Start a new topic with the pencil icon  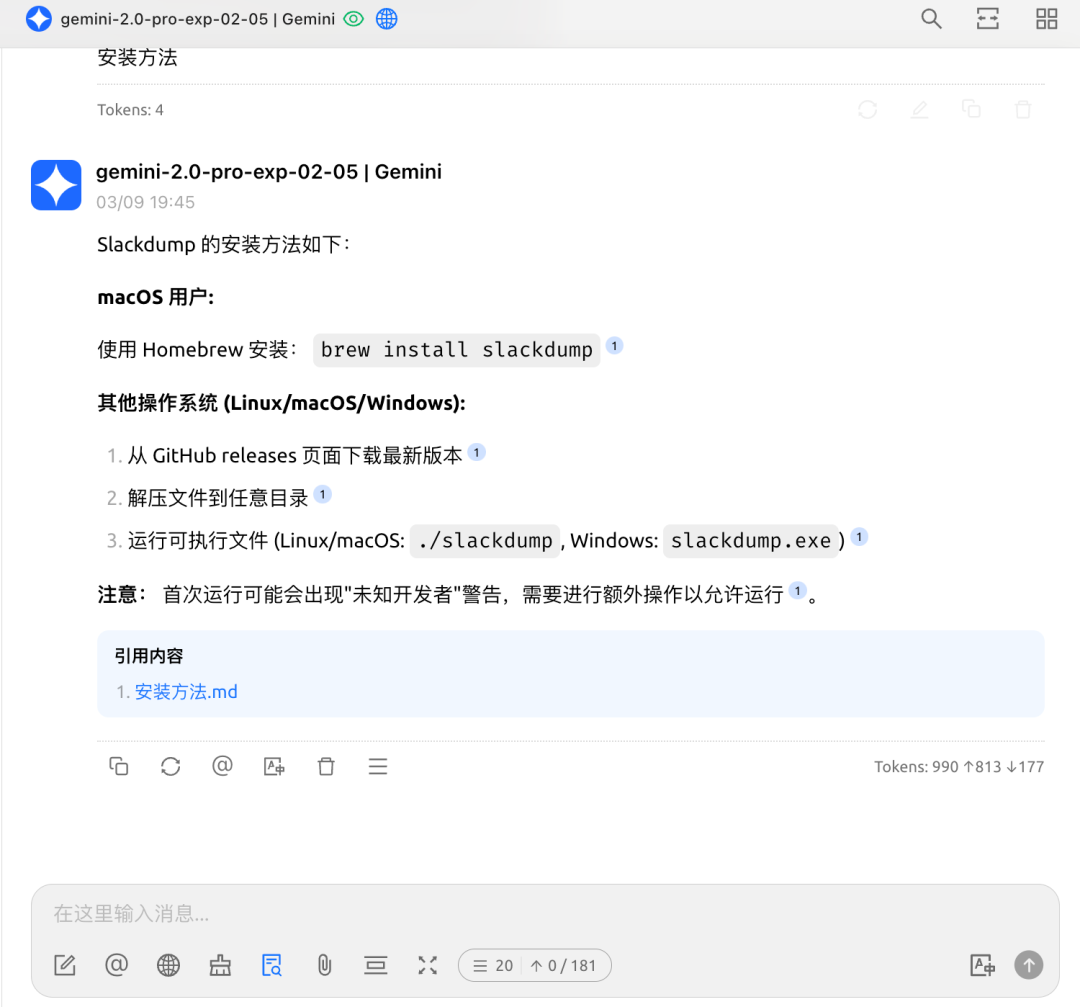click(x=65, y=965)
